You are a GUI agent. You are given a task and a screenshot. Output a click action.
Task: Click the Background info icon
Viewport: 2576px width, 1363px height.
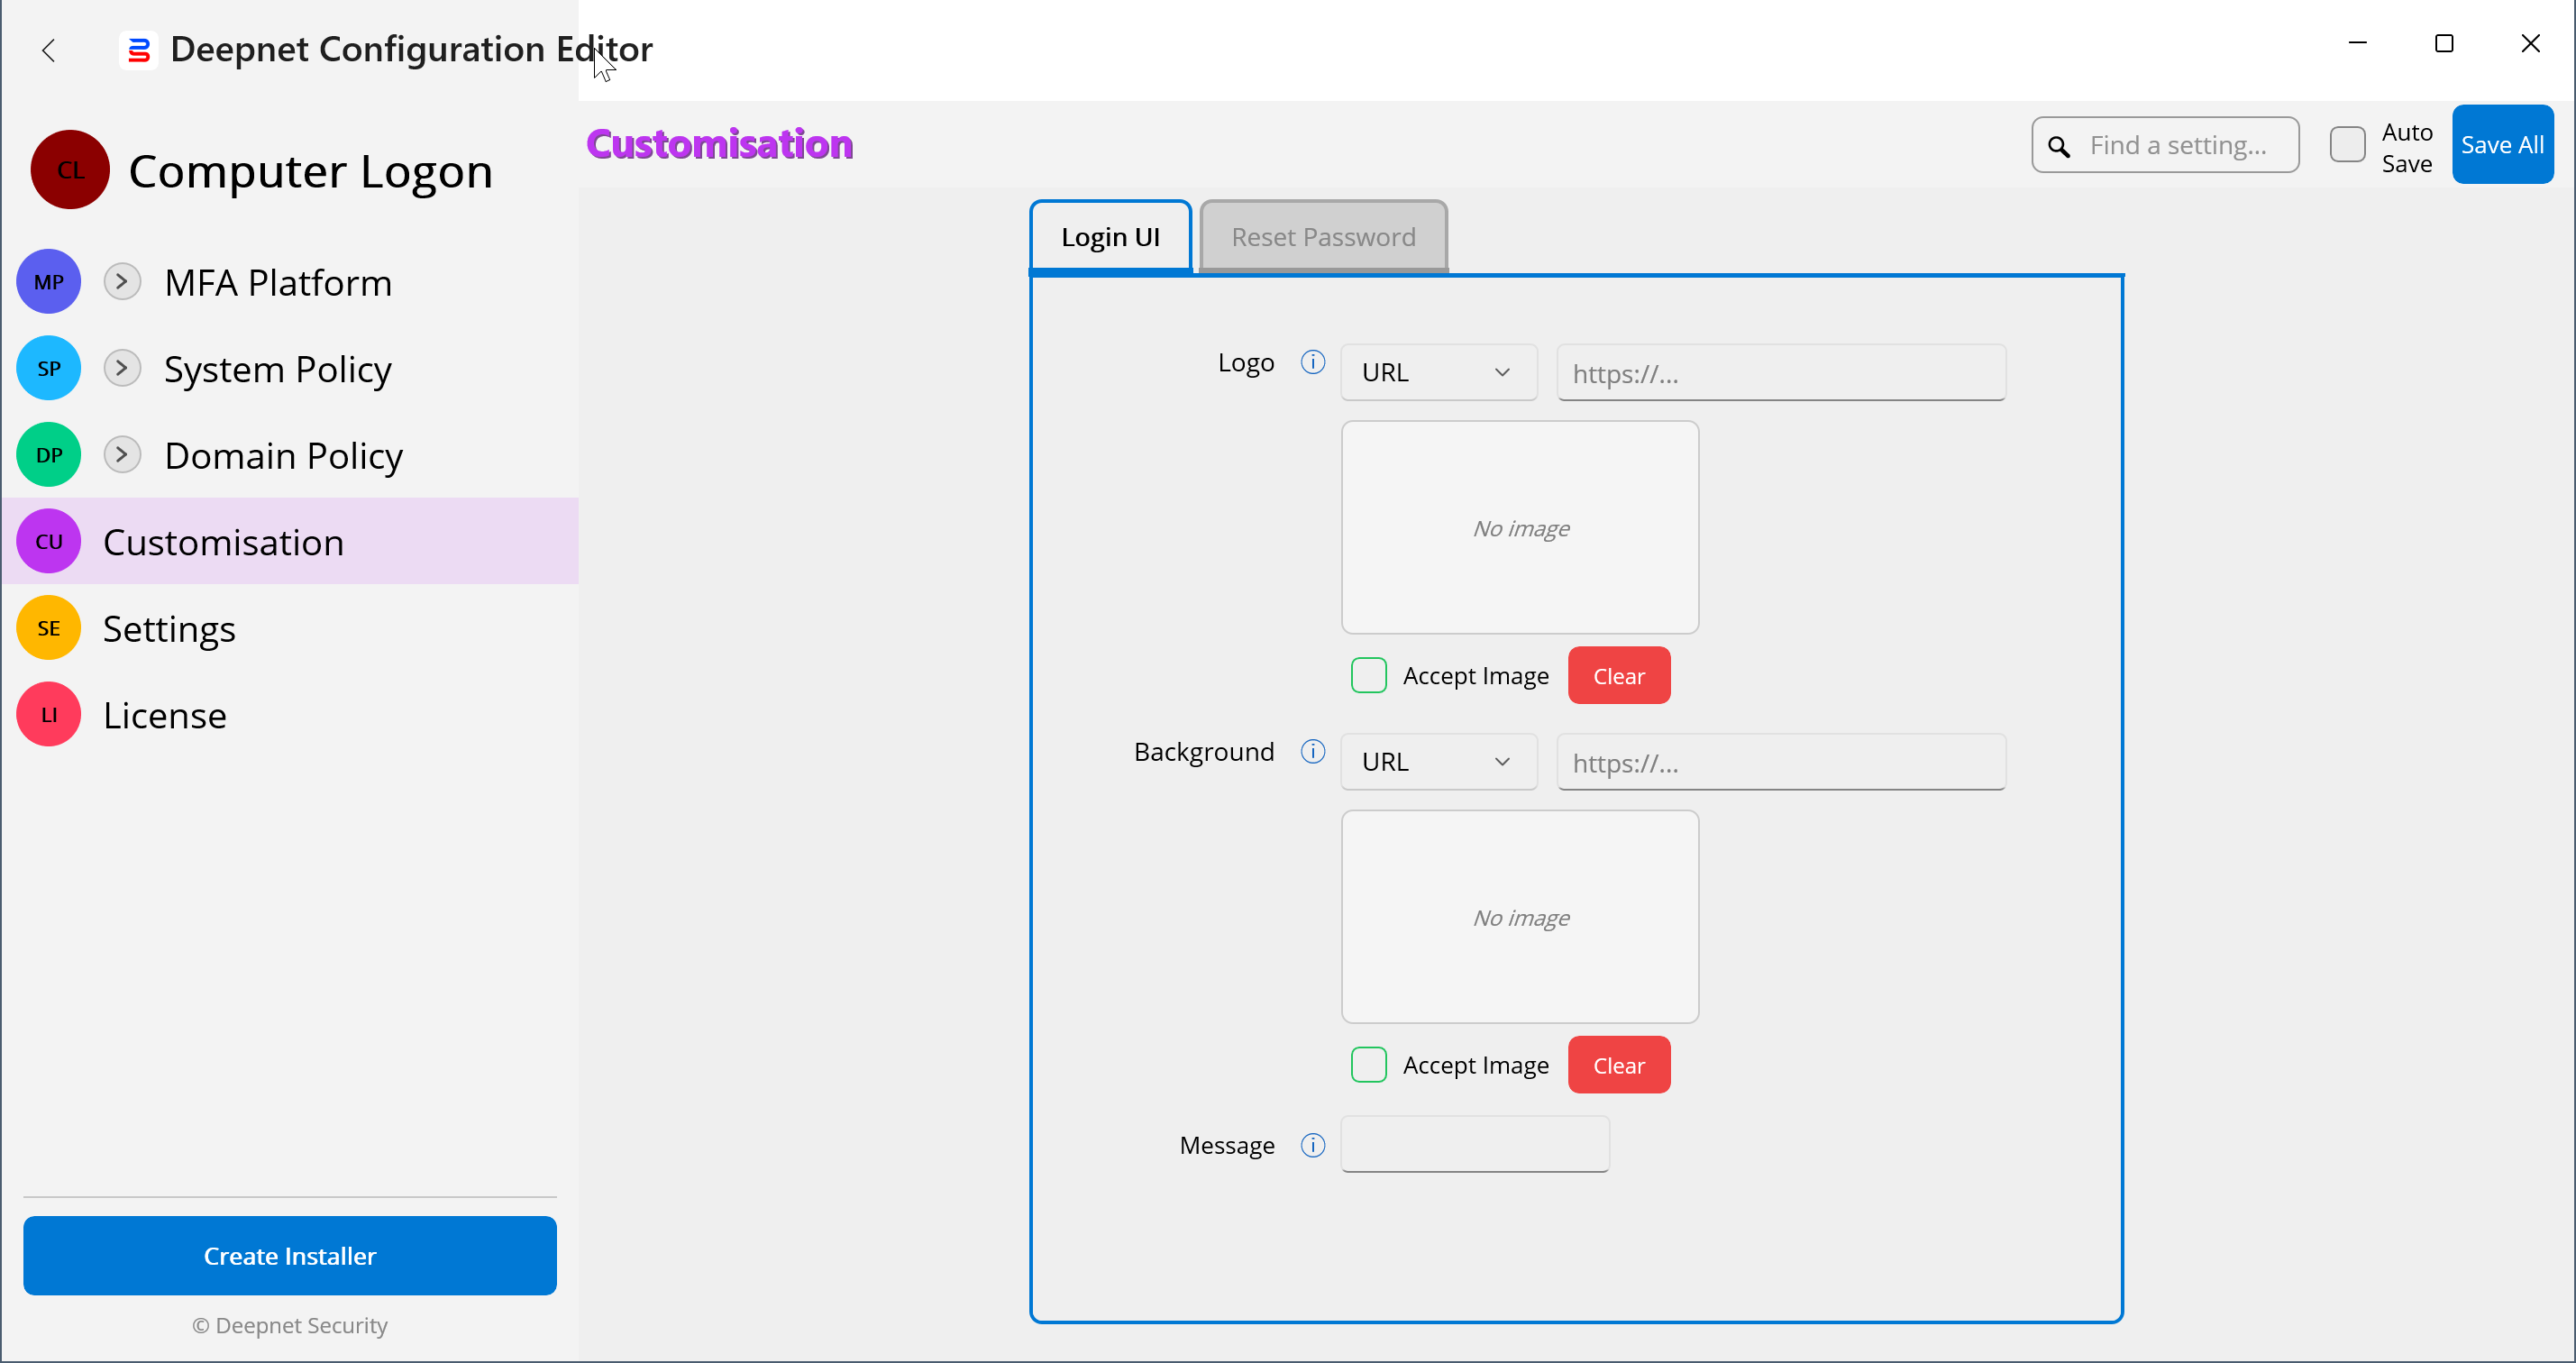click(x=1312, y=751)
